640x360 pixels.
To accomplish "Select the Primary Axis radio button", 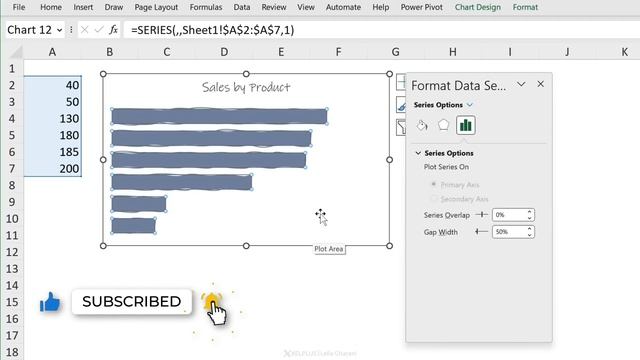I will pyautogui.click(x=434, y=184).
